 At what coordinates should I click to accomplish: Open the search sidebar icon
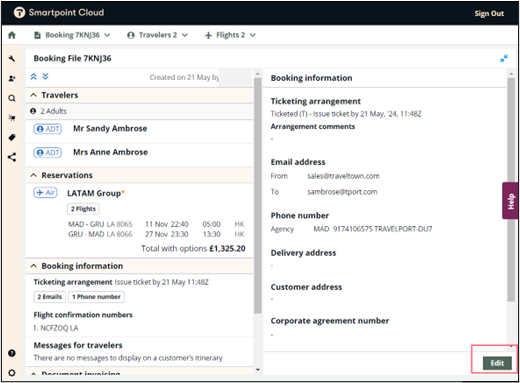(x=12, y=98)
